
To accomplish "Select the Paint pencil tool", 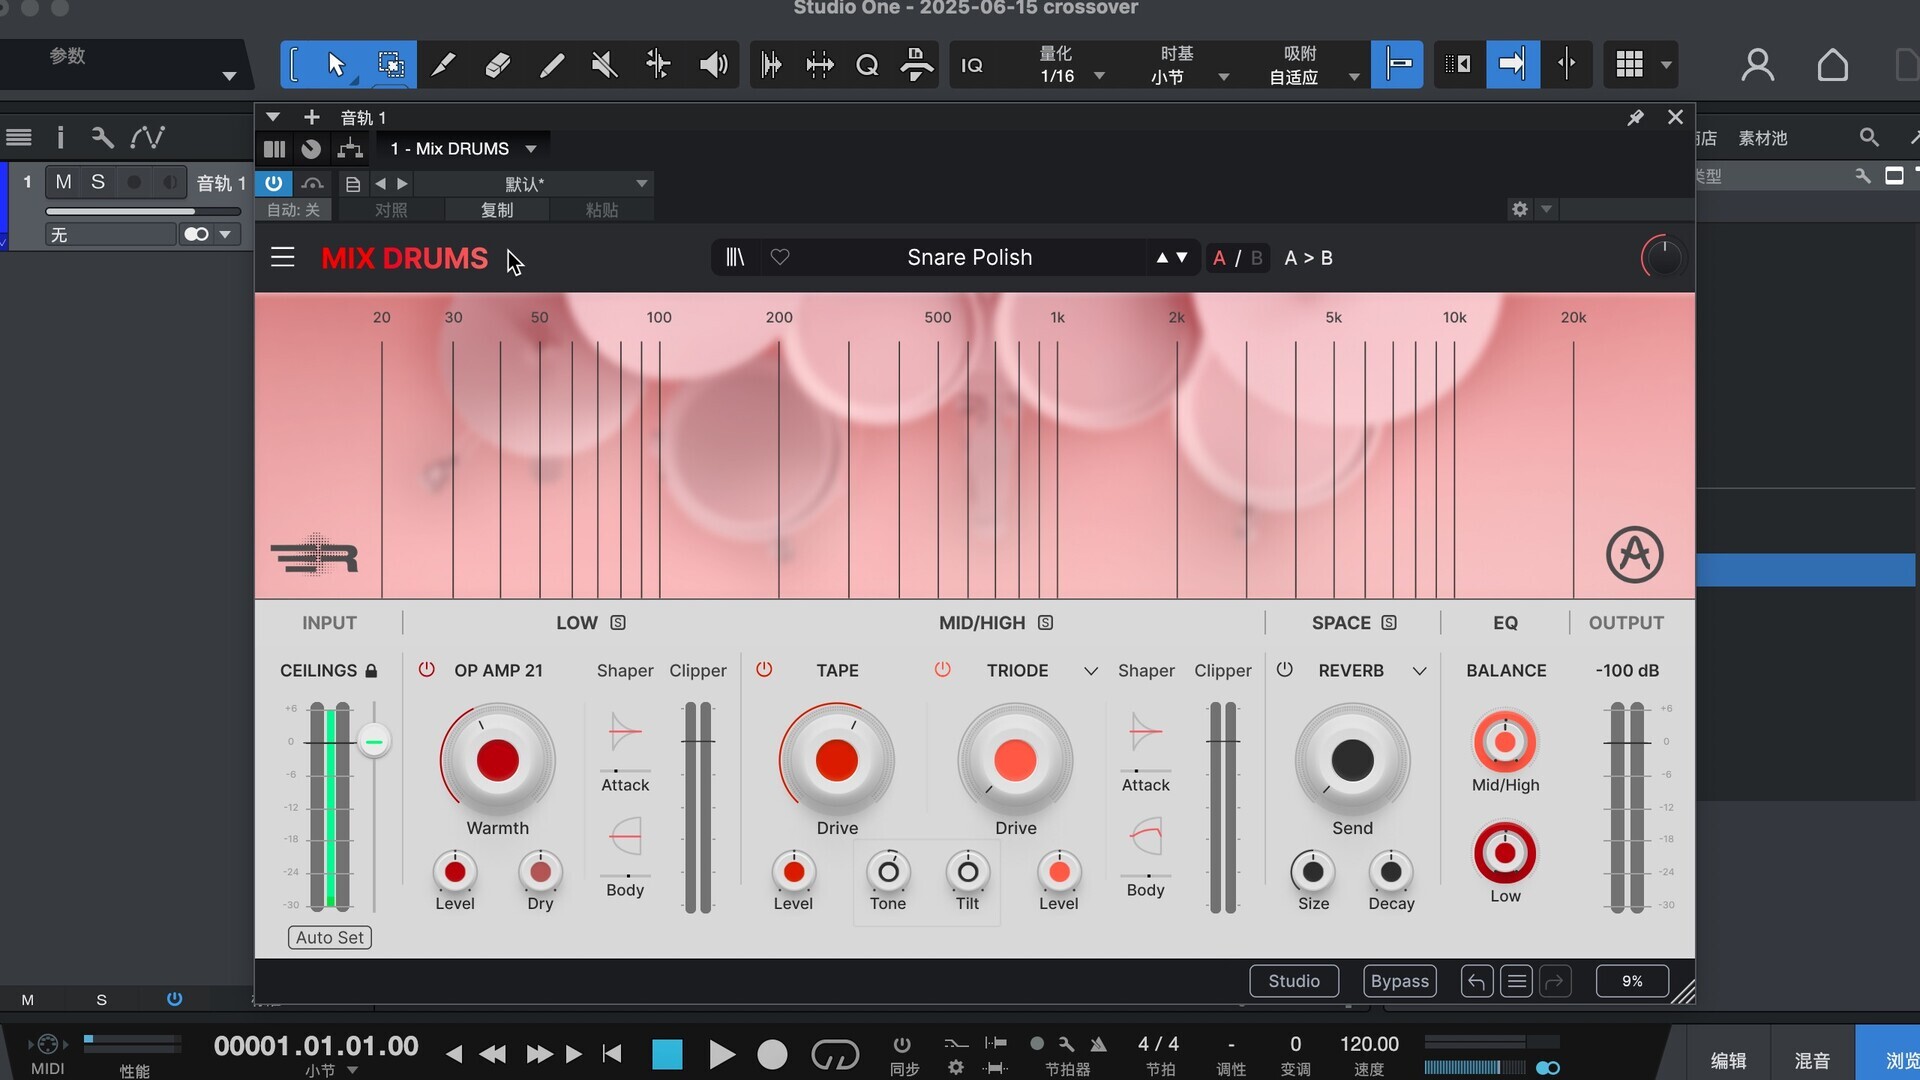I will point(551,65).
